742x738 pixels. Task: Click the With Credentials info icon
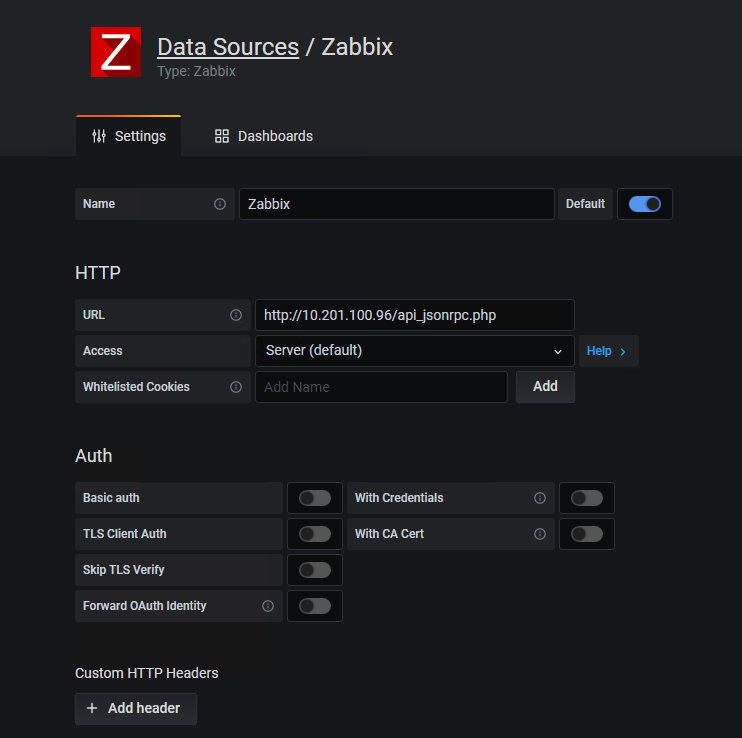540,498
